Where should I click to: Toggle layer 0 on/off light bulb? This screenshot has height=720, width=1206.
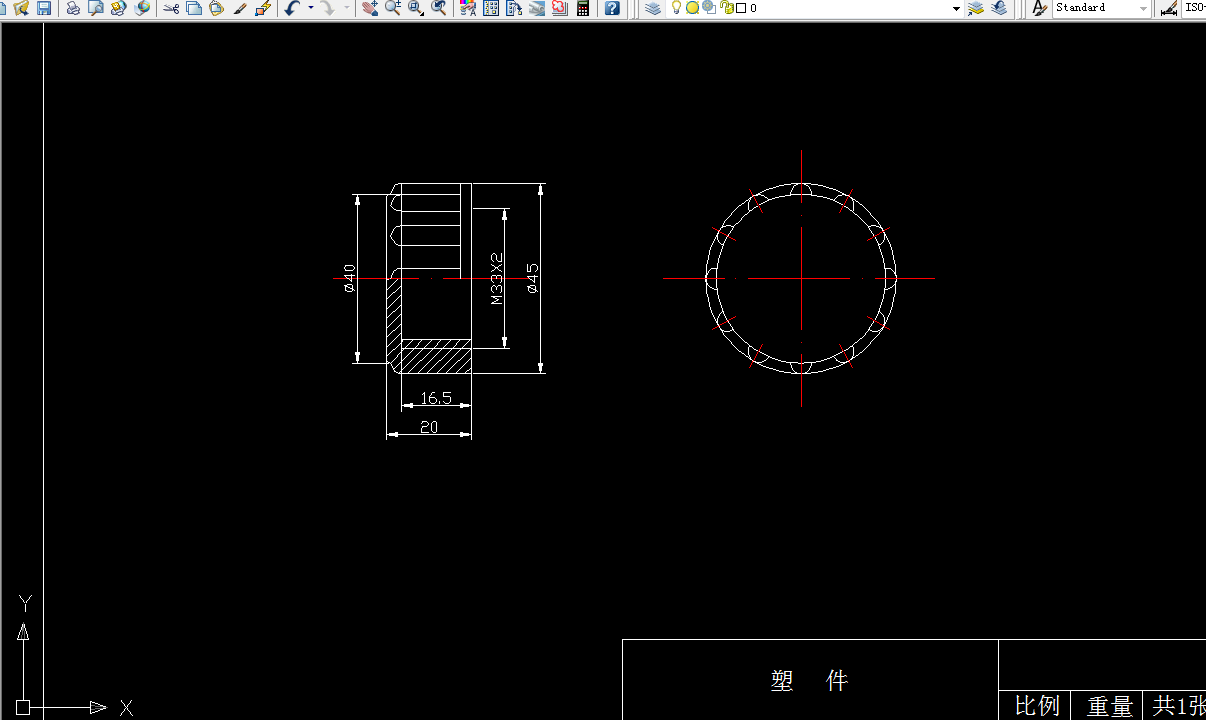pos(676,7)
